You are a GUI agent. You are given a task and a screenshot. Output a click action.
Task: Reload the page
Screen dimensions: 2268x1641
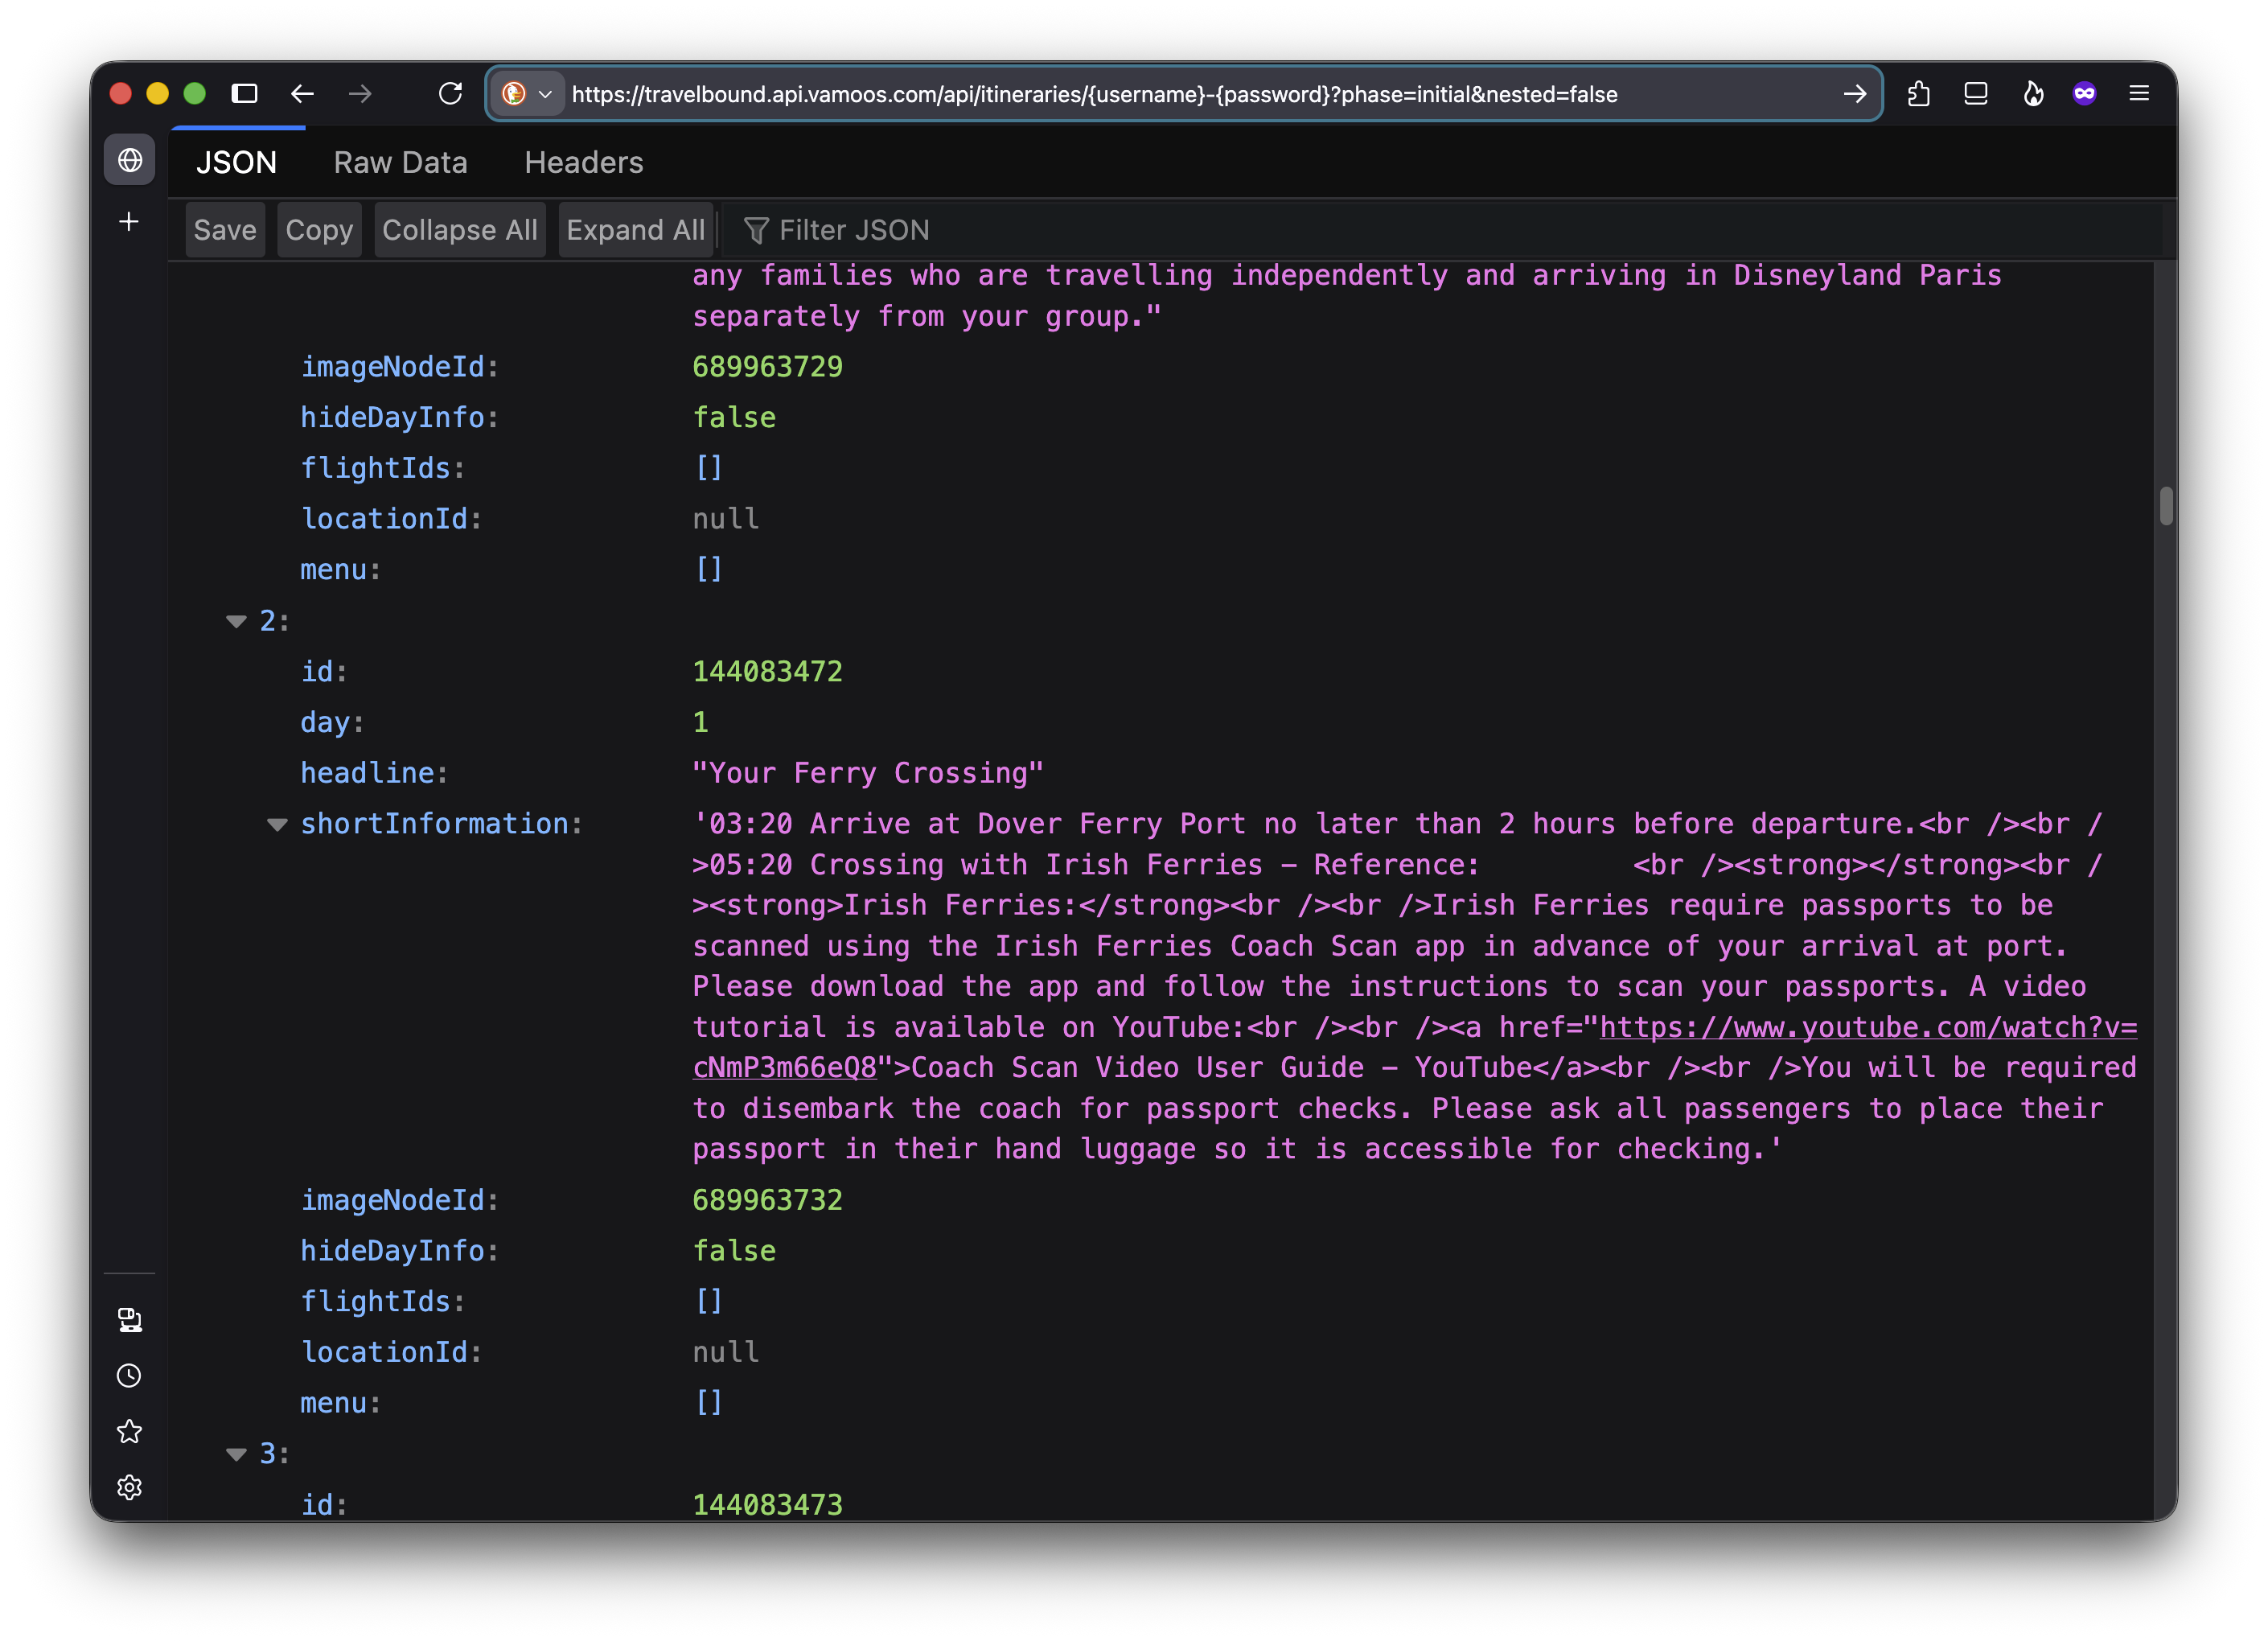click(450, 94)
